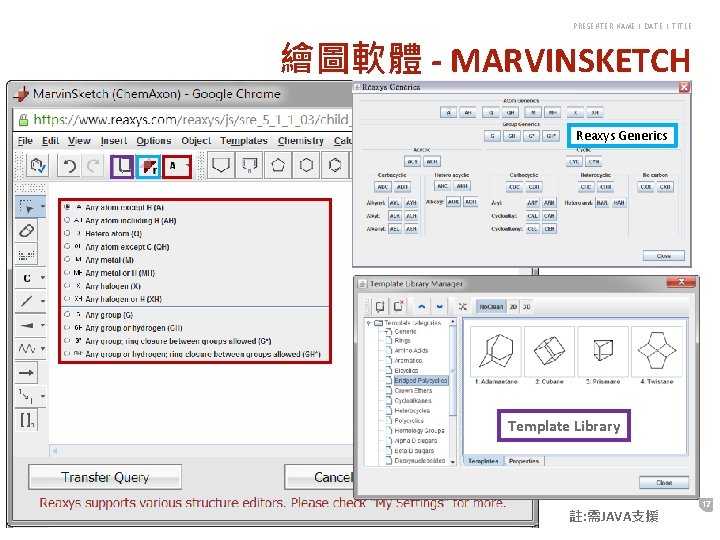Click the text label insertion tool
The width and height of the screenshot is (720, 540).
[27, 254]
